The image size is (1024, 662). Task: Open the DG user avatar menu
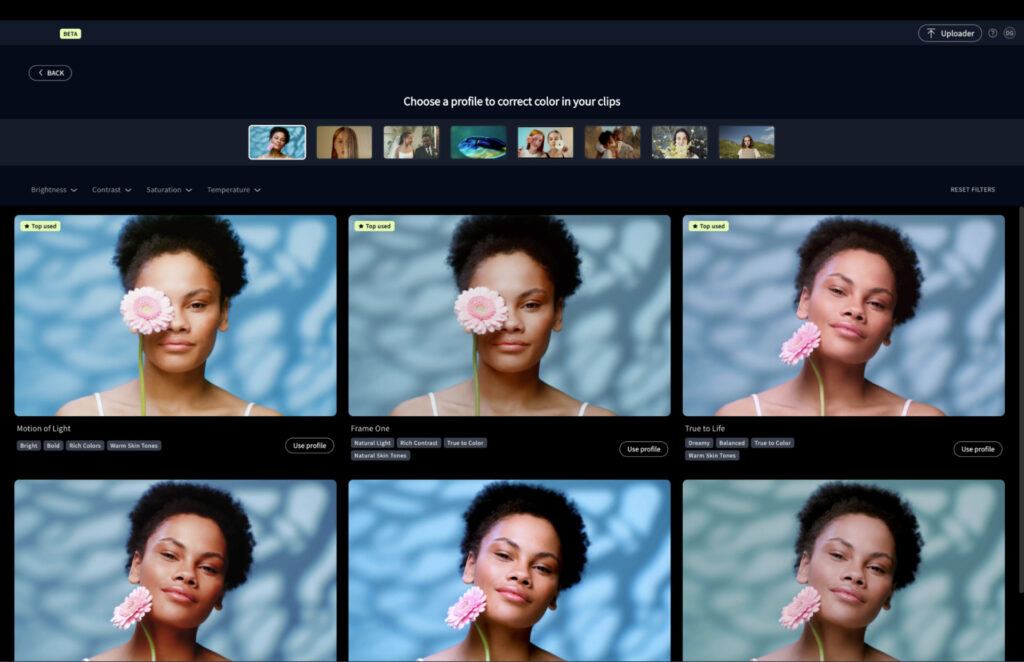(x=1009, y=33)
